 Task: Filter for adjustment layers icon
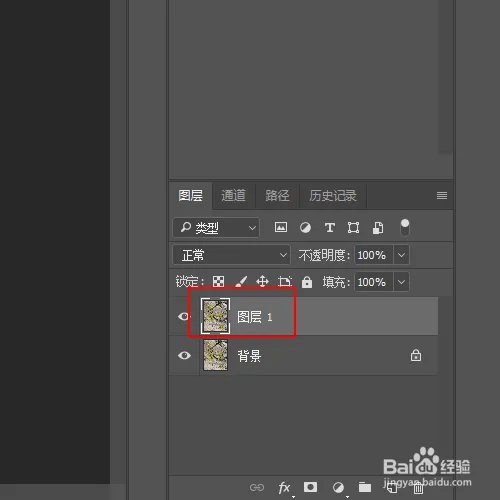[x=305, y=228]
